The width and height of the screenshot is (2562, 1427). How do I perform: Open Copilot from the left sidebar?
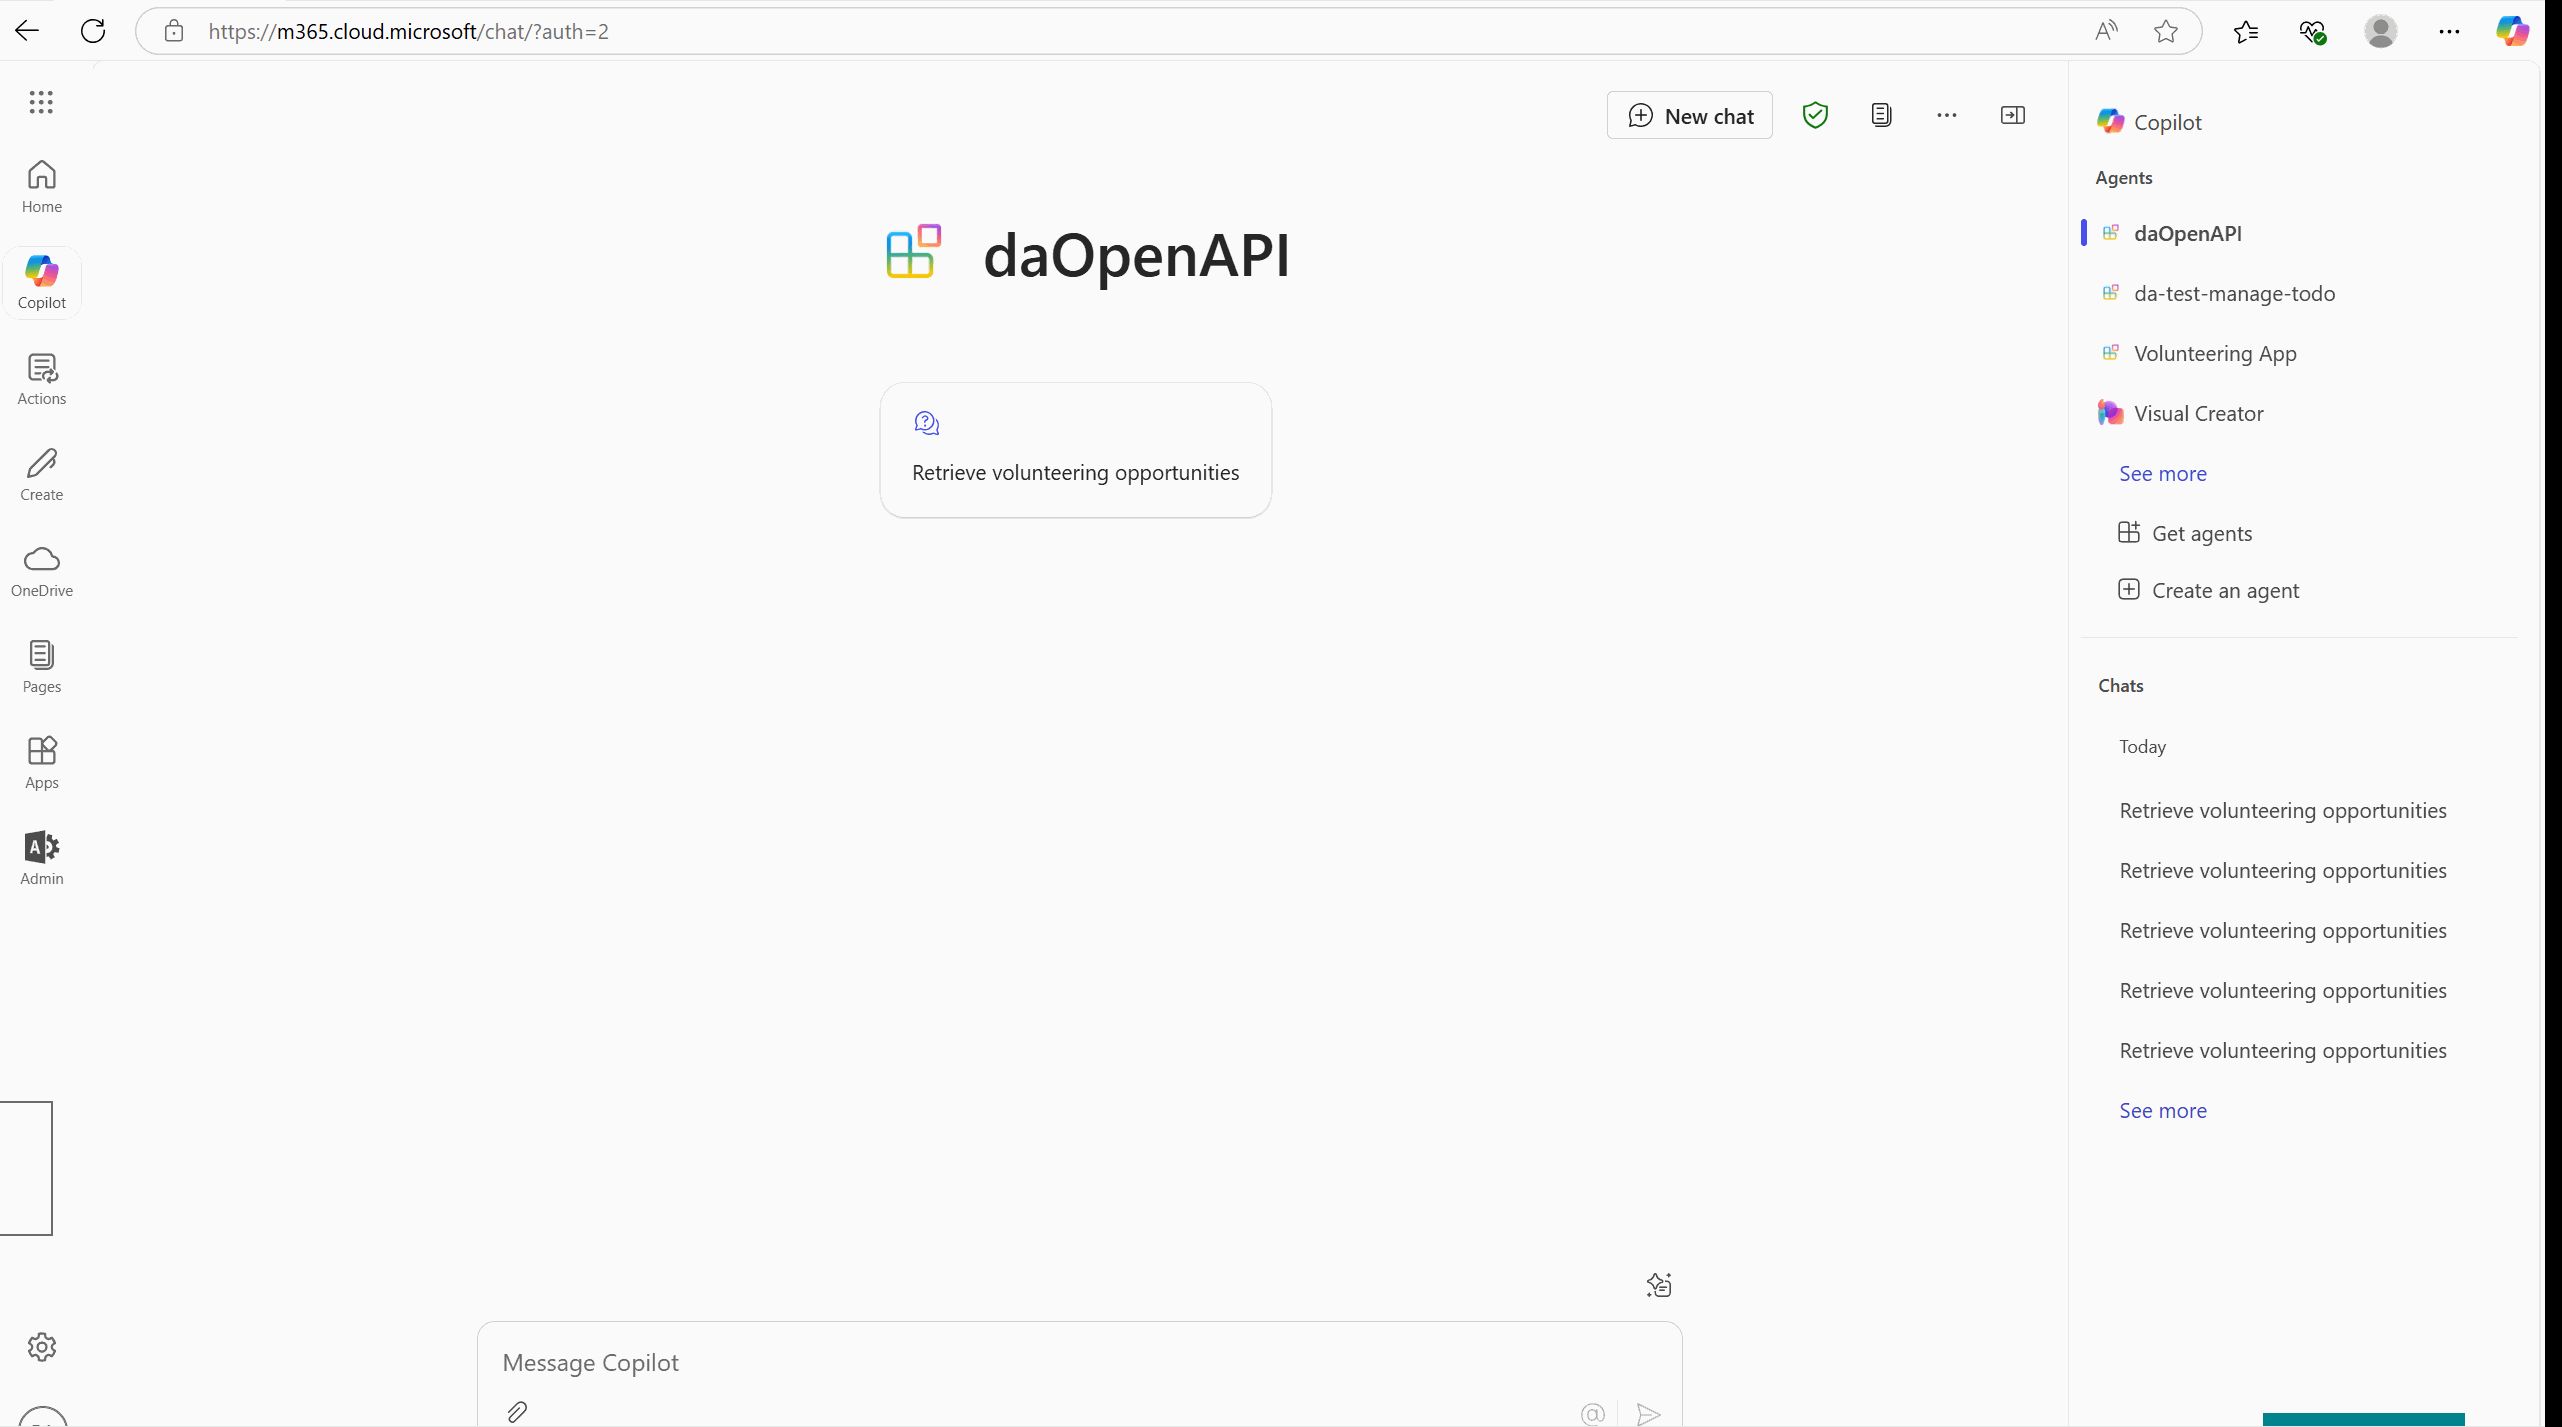[x=41, y=282]
